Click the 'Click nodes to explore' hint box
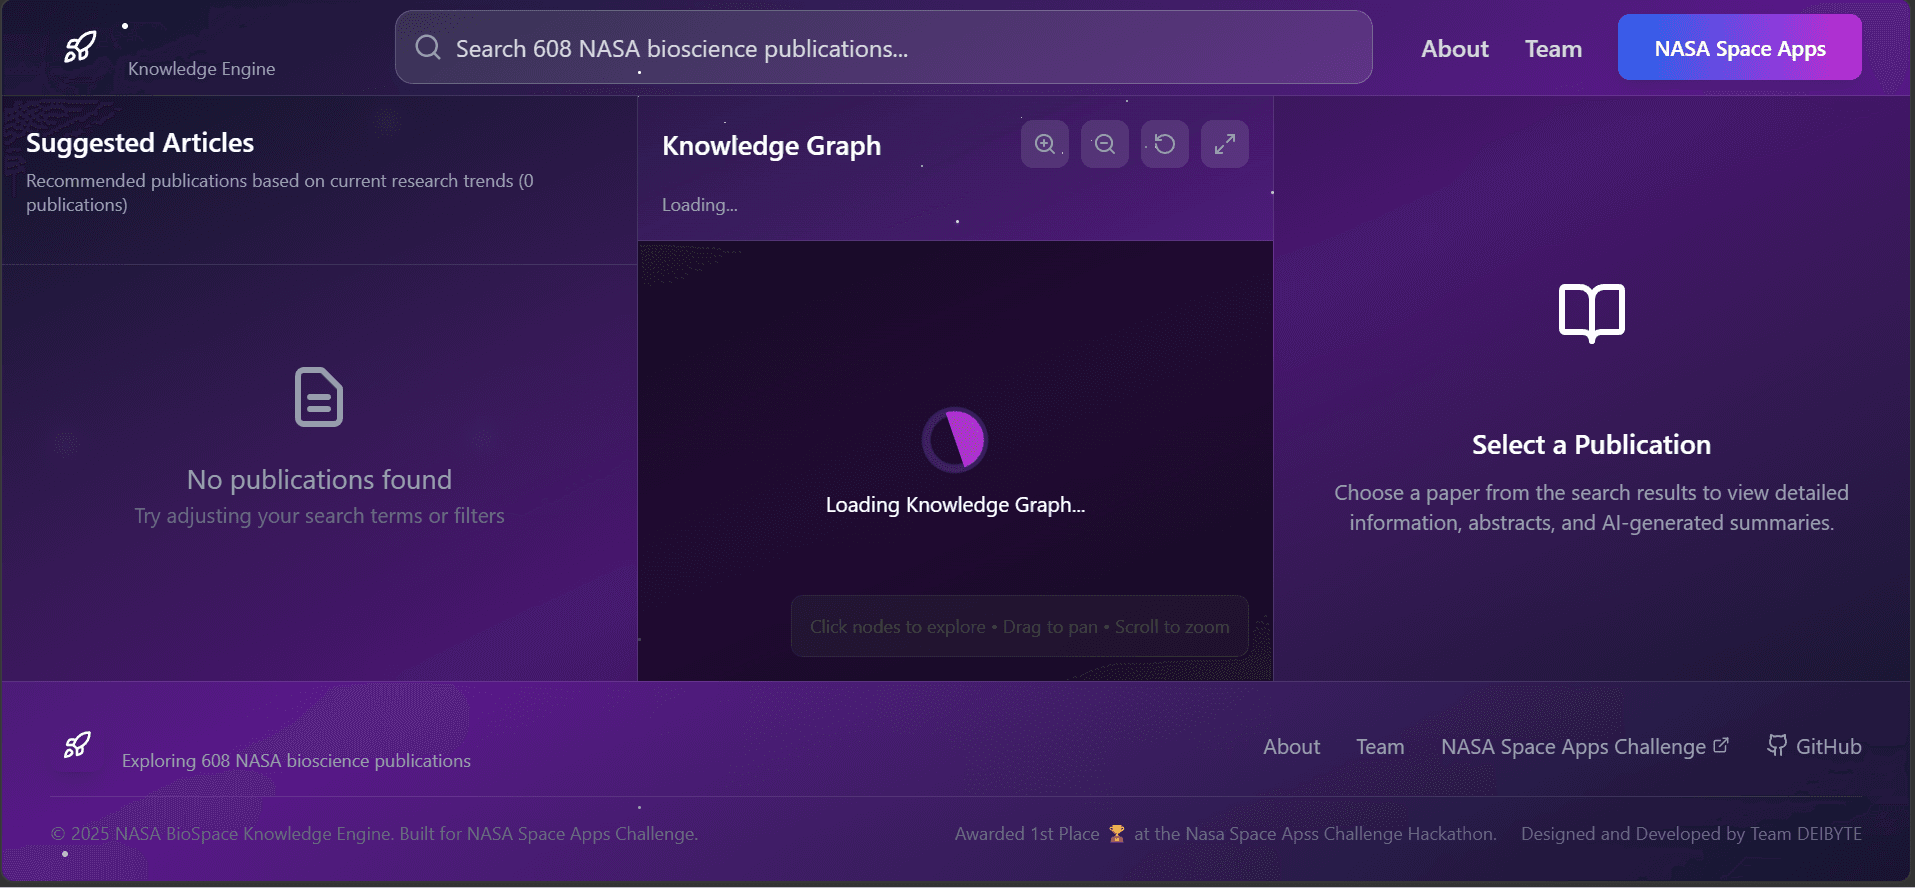This screenshot has height=888, width=1915. (x=1019, y=627)
